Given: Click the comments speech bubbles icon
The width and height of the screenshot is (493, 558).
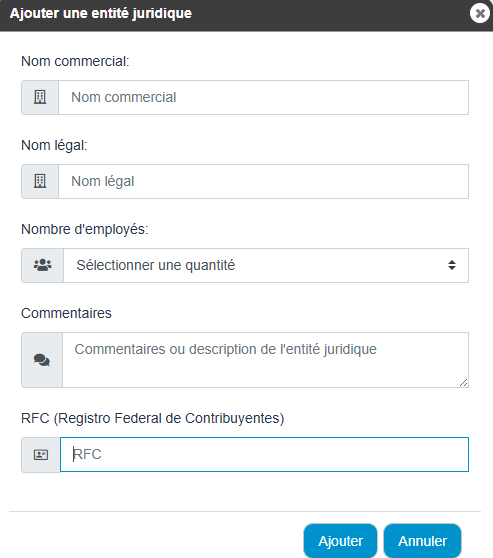Looking at the screenshot, I should (42, 360).
